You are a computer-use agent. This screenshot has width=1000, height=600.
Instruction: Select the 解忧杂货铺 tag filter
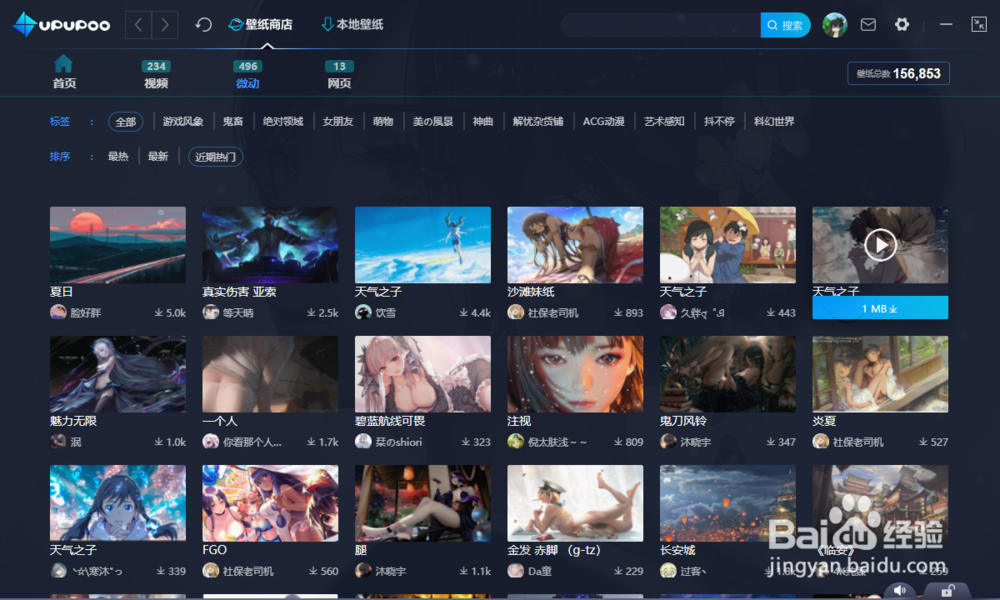tap(538, 122)
